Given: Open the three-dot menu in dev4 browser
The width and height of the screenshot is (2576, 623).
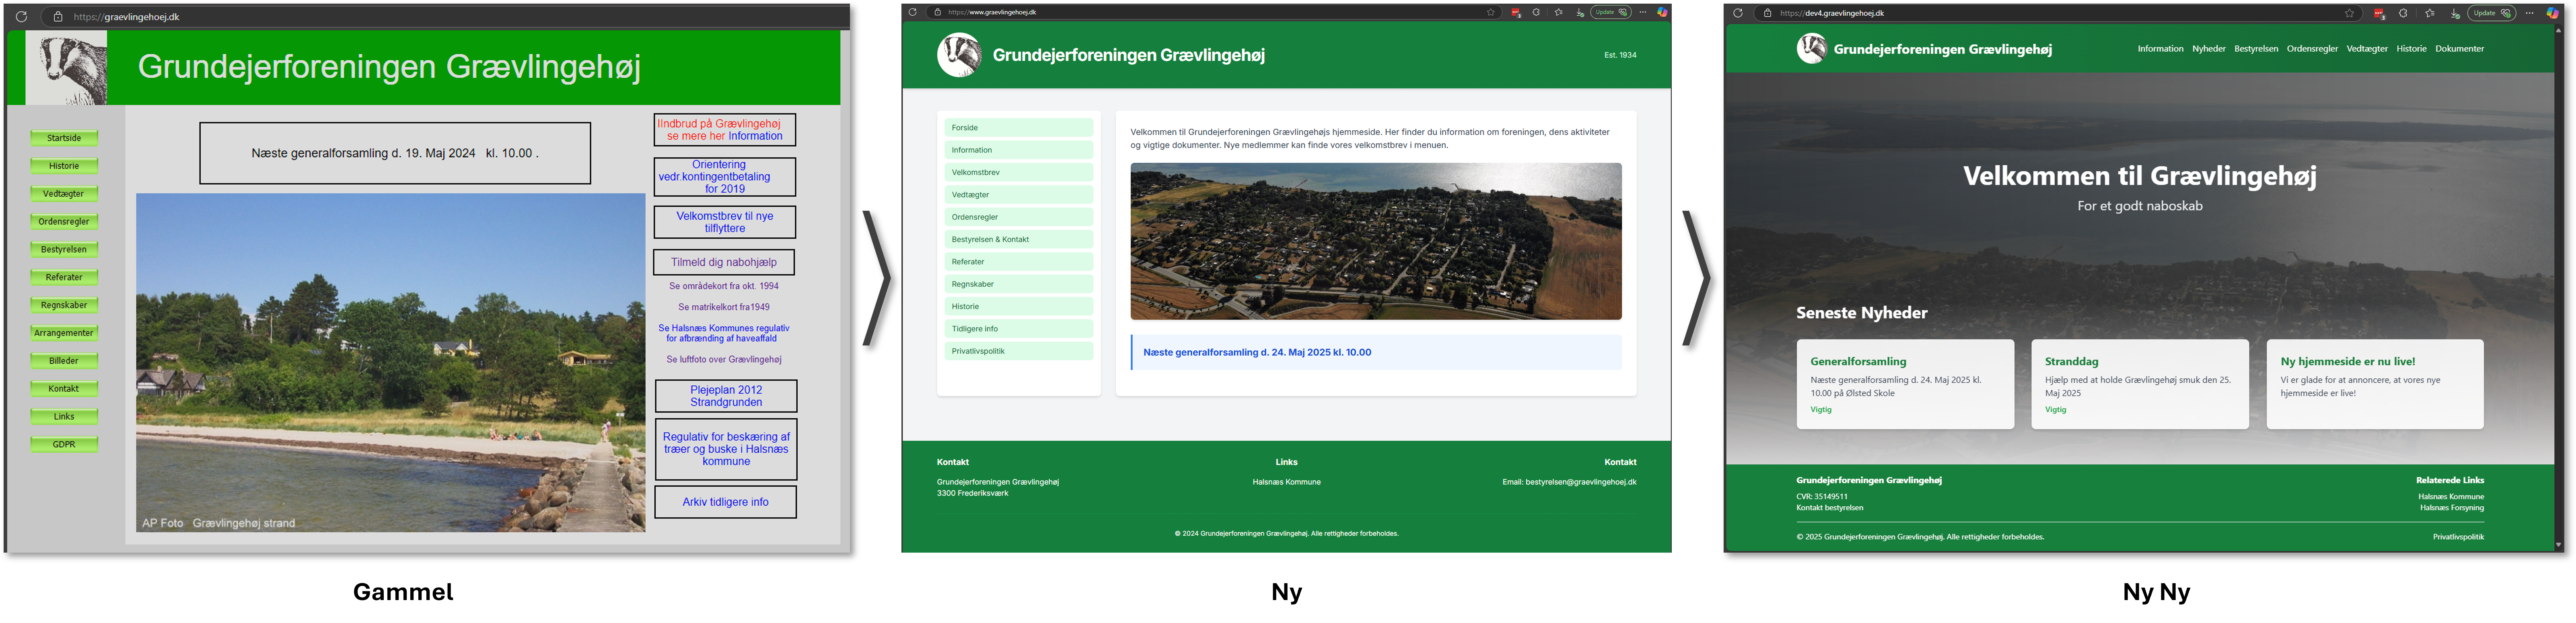Looking at the screenshot, I should click(2530, 13).
